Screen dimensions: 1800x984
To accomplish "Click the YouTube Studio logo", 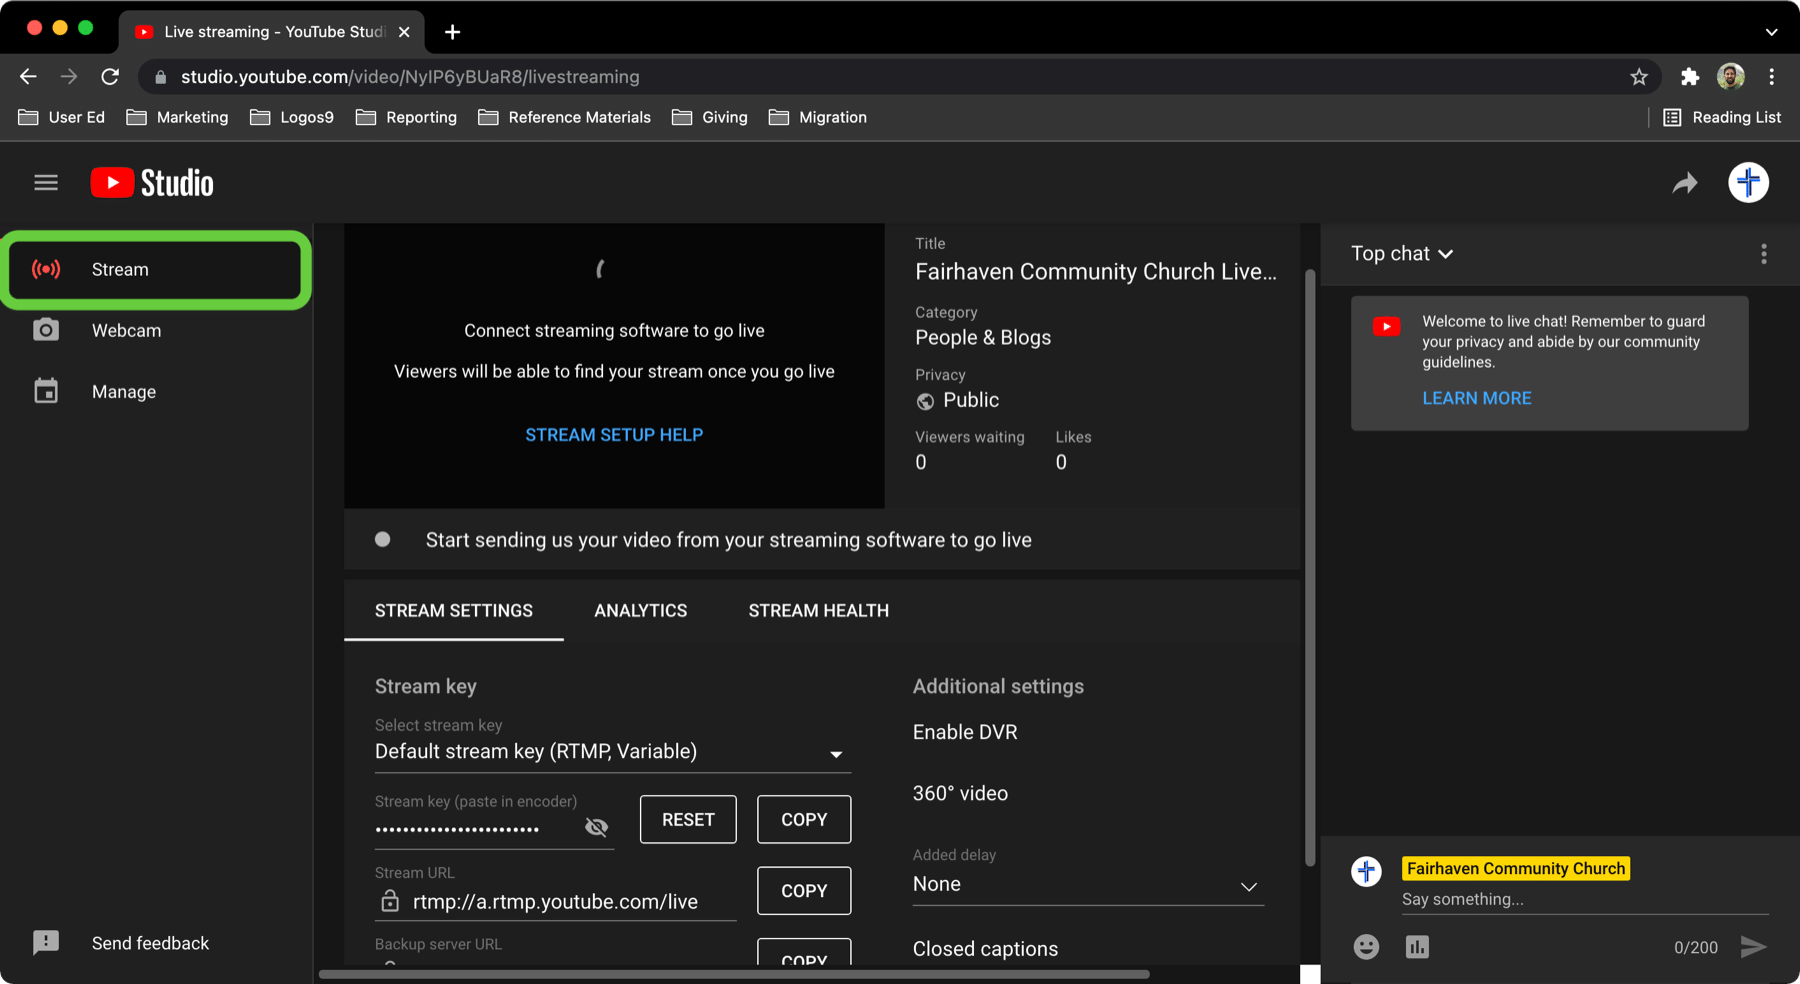I will pyautogui.click(x=152, y=183).
